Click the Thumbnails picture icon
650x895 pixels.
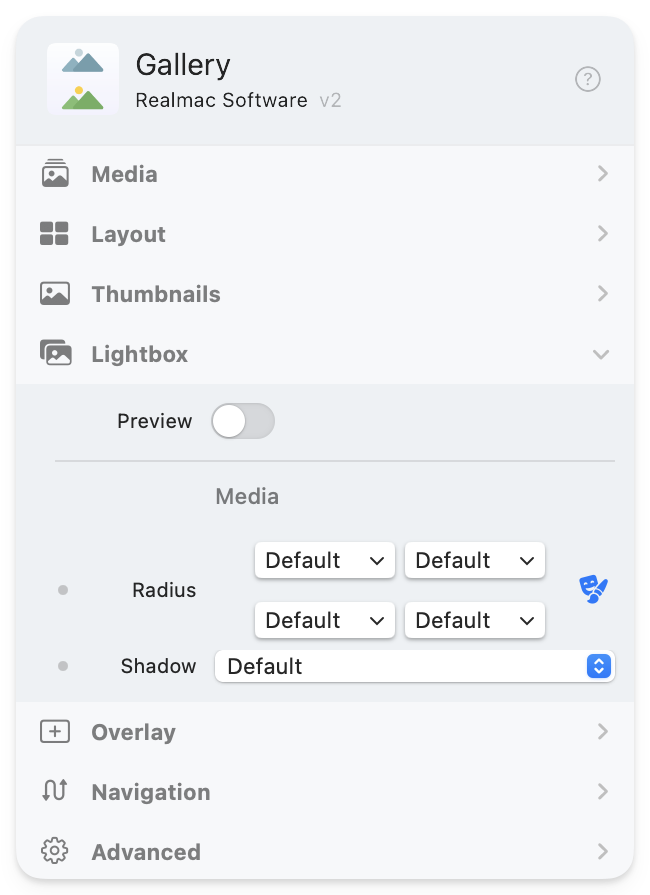pos(55,294)
